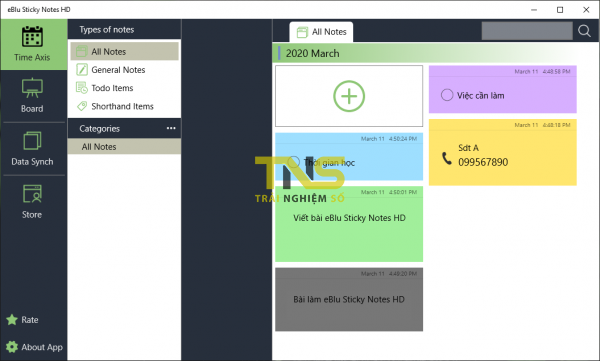
Task: Maximize the eBlu Sticky Notes HD window
Action: tap(560, 10)
